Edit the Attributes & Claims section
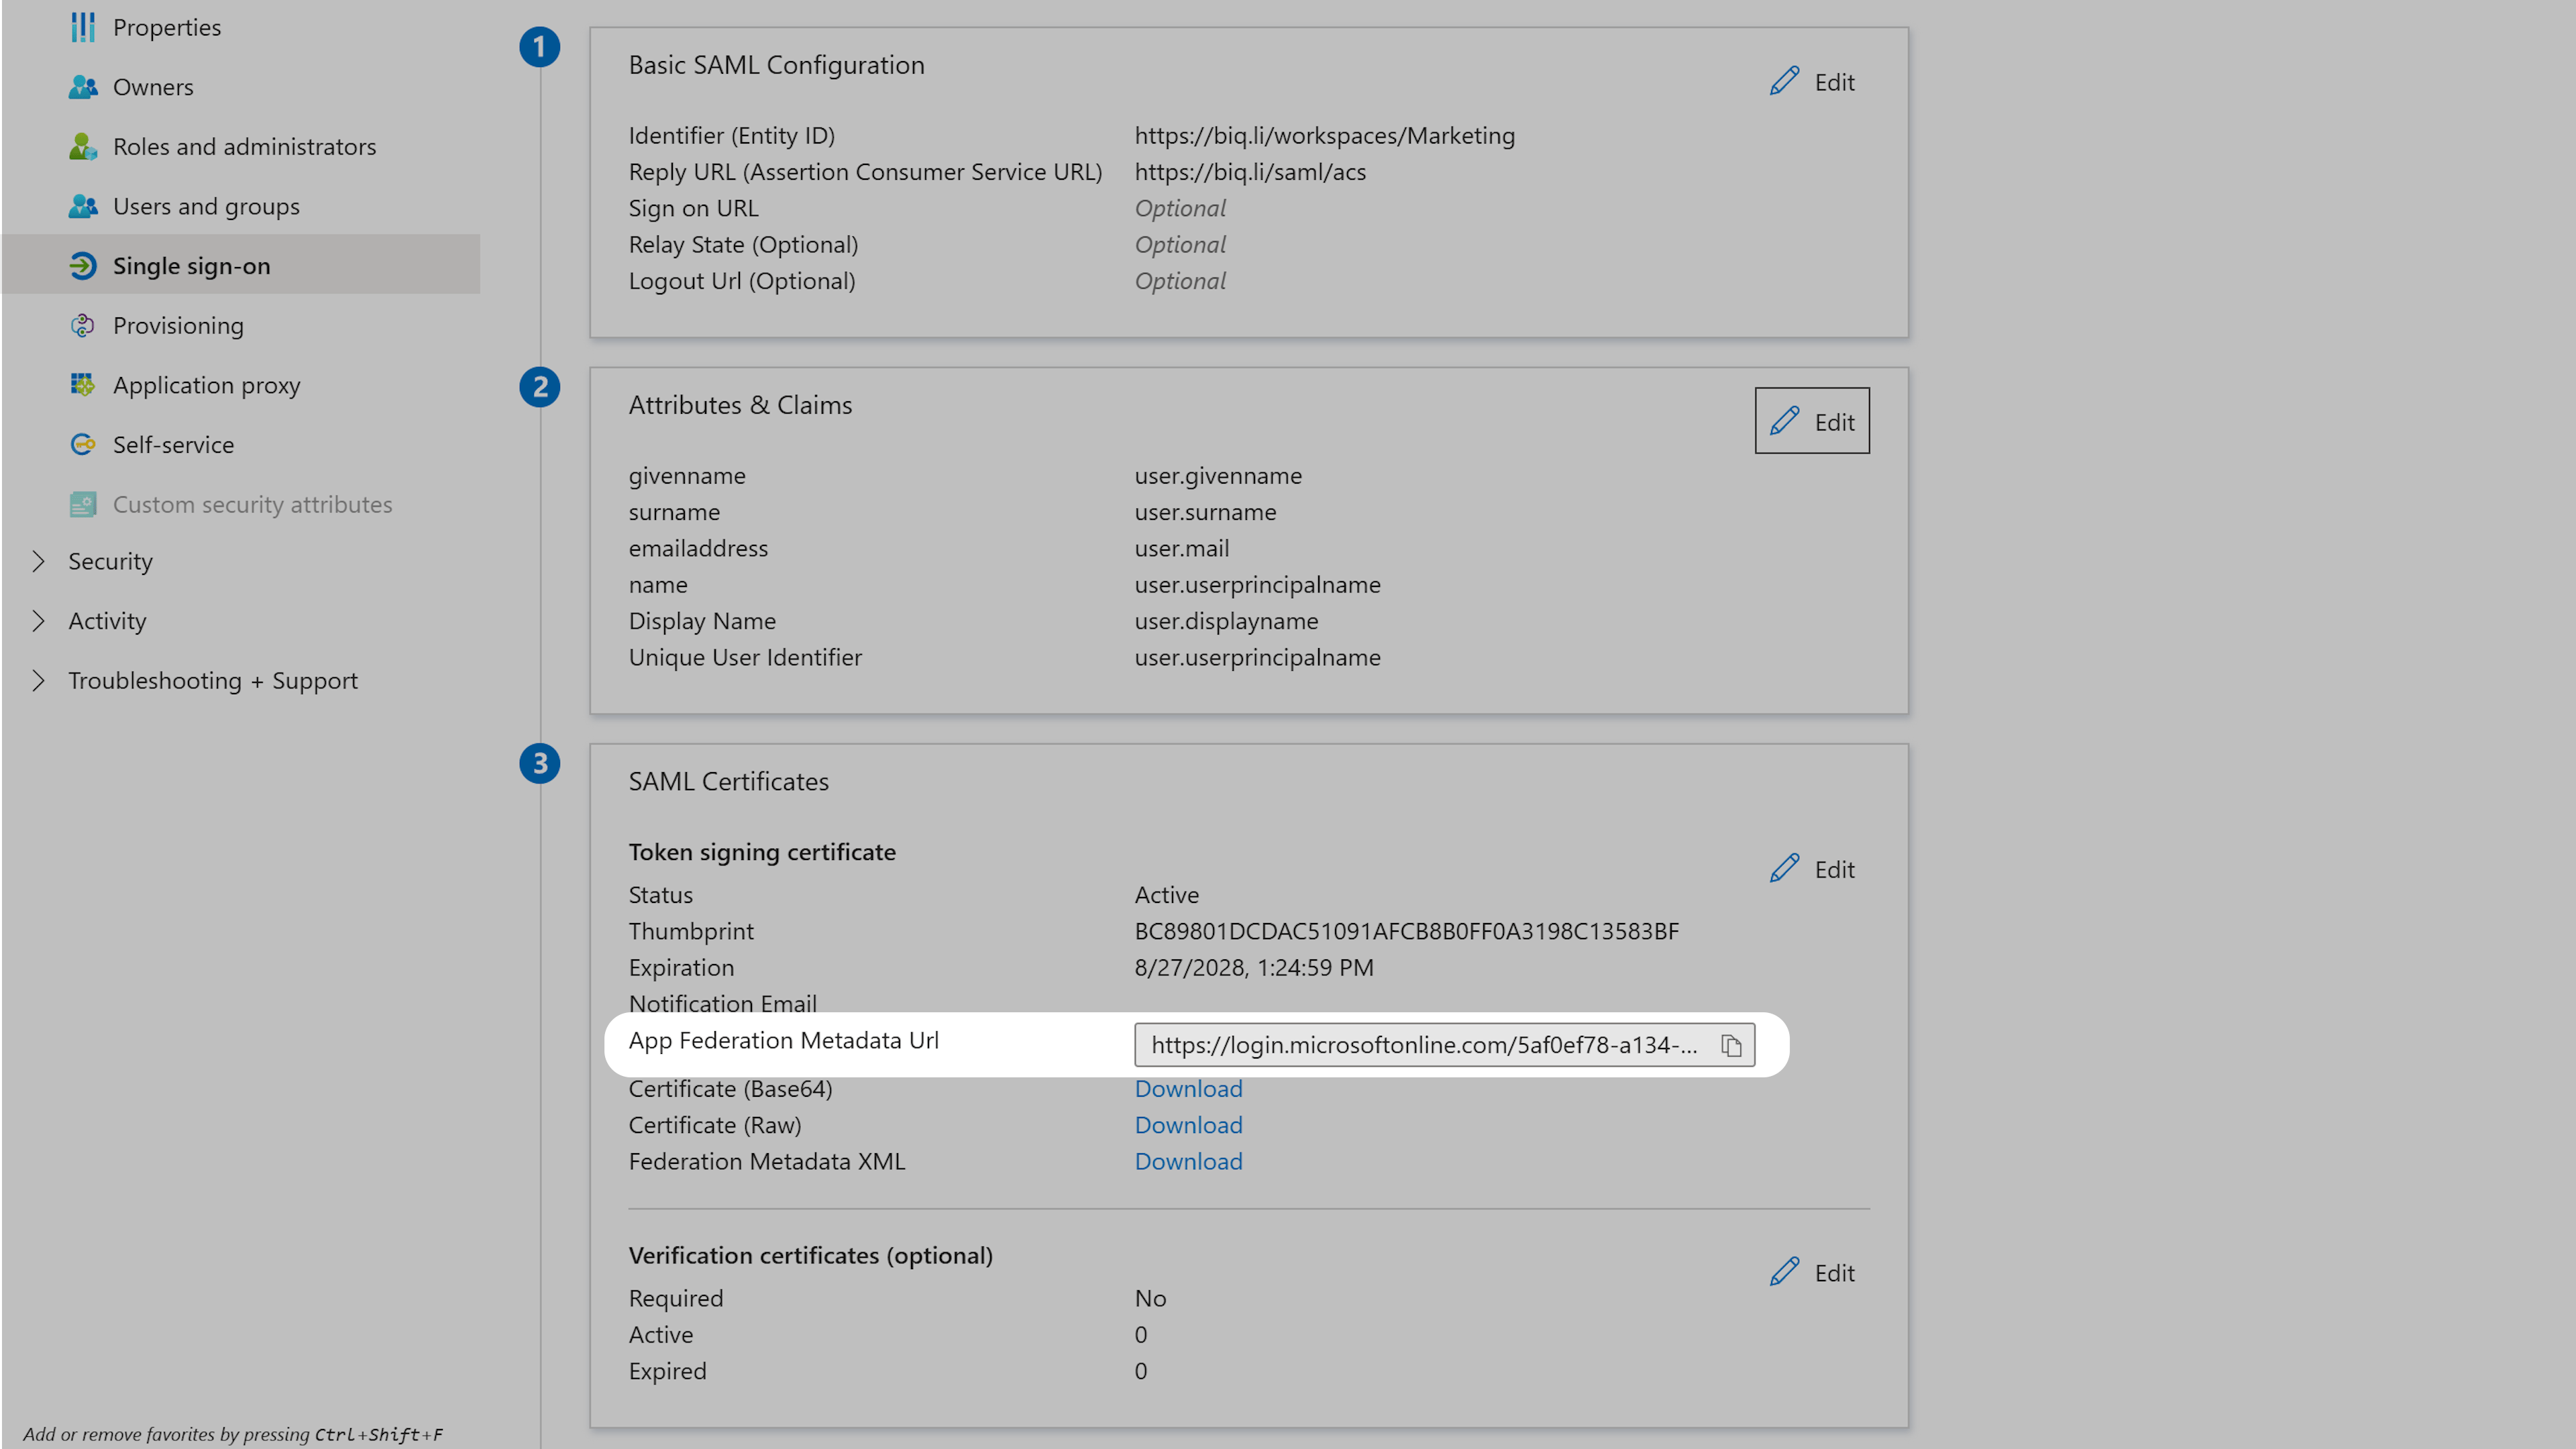 pos(1811,421)
